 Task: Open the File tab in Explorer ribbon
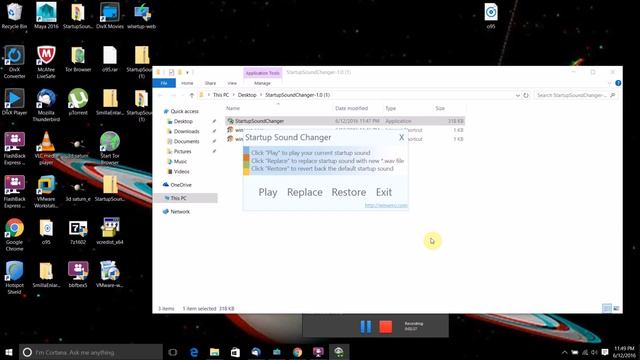[x=164, y=83]
